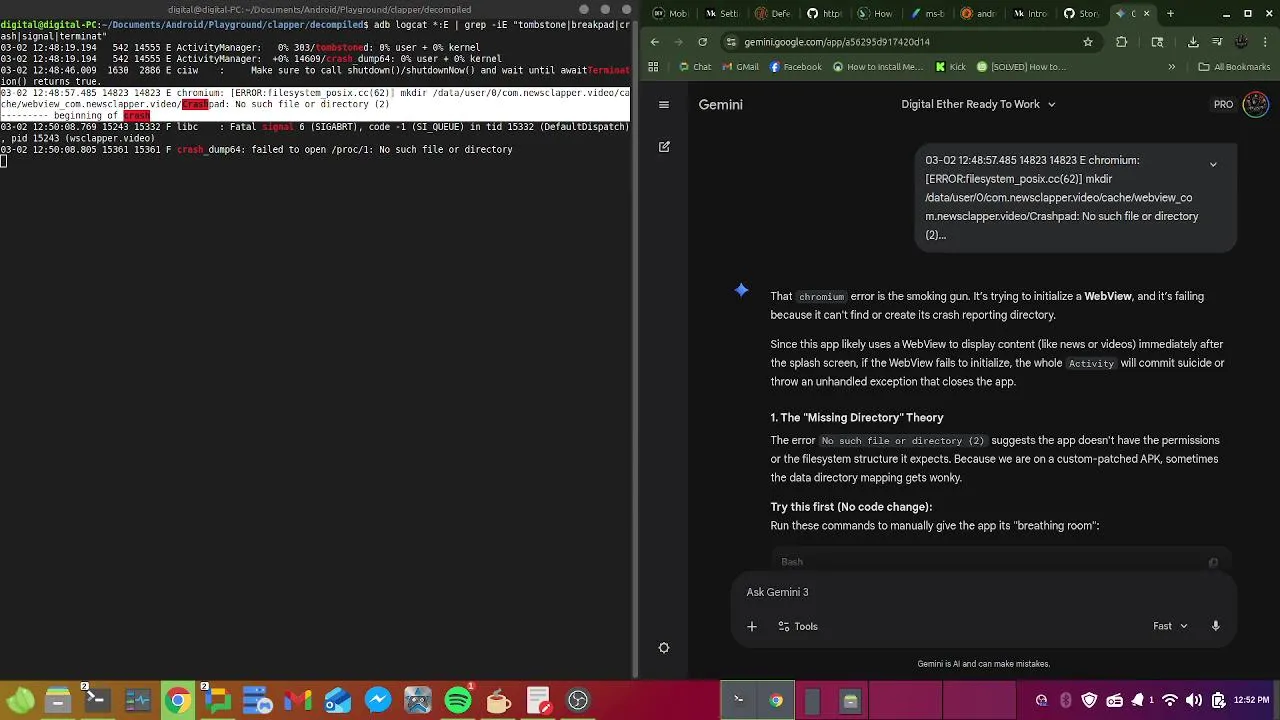Open the Apps grid in bookmarks bar

point(653,67)
